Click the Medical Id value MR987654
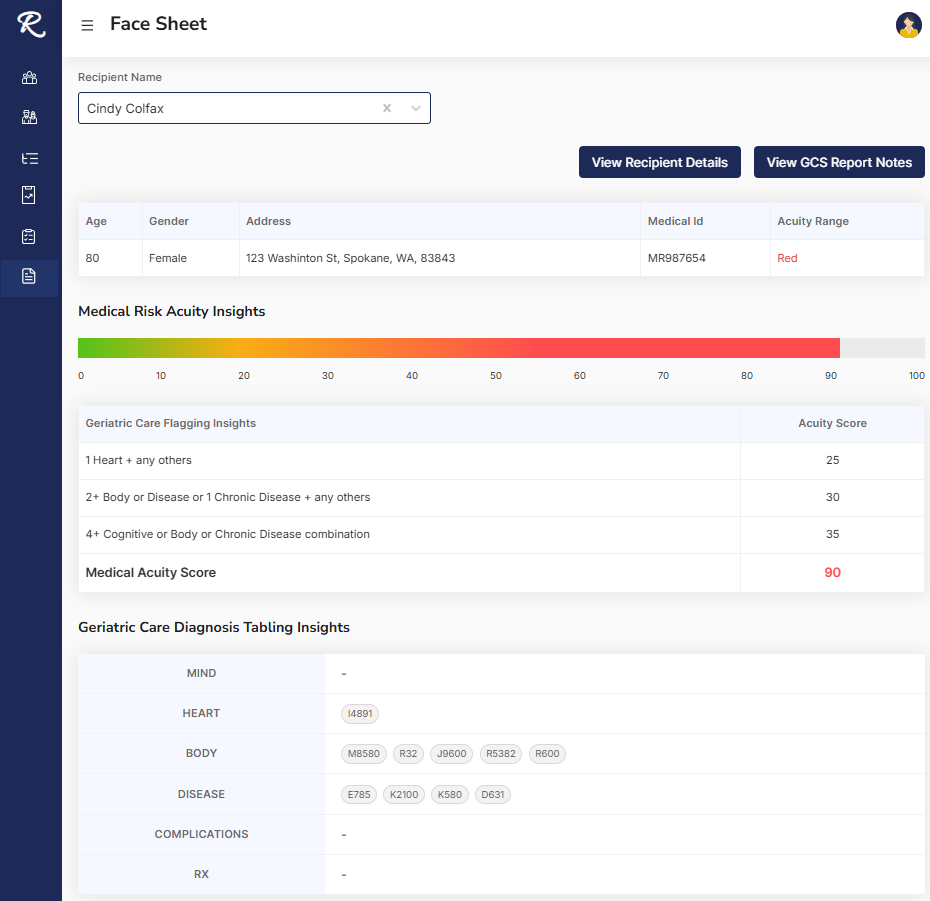This screenshot has height=901, width=930. coord(677,258)
